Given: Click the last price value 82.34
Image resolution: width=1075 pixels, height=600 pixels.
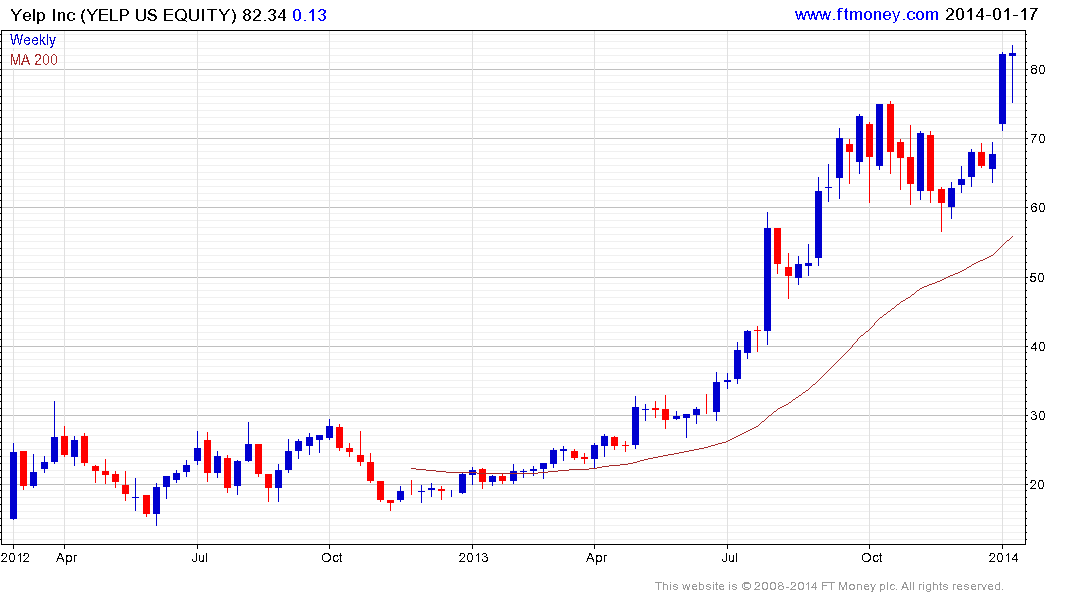Looking at the screenshot, I should [x=264, y=15].
